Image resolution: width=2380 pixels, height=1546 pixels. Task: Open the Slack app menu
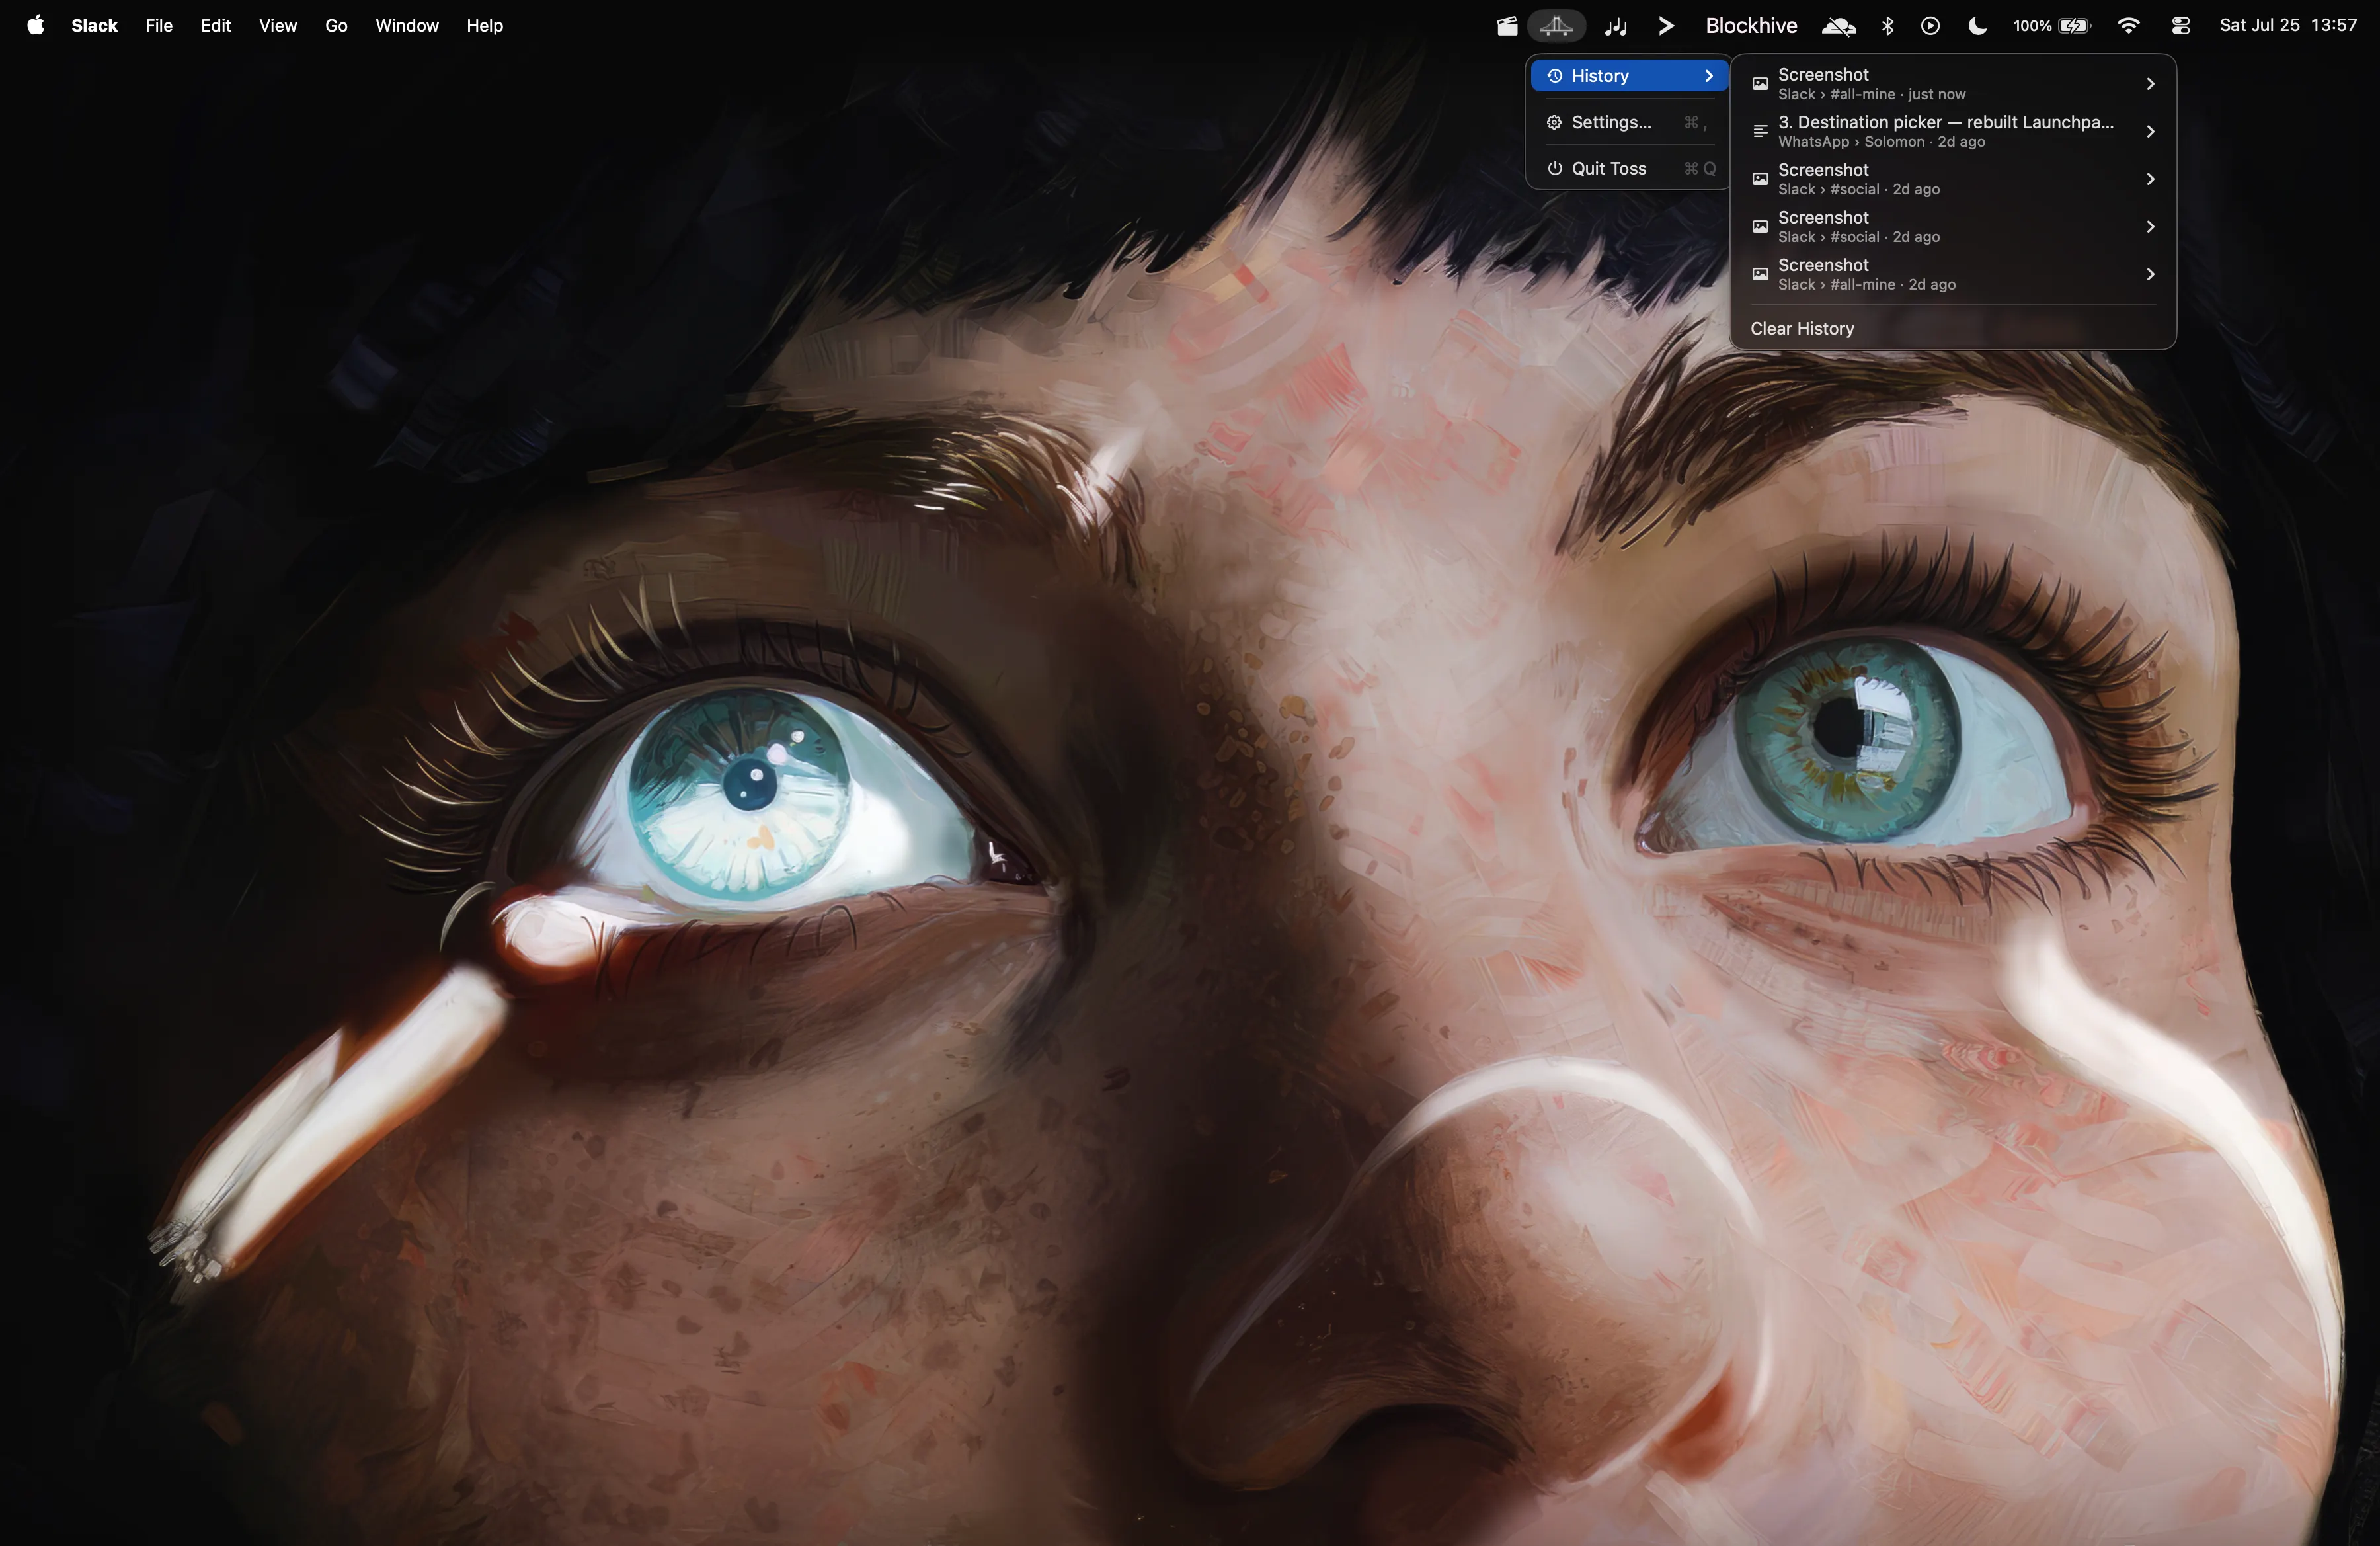[x=94, y=26]
